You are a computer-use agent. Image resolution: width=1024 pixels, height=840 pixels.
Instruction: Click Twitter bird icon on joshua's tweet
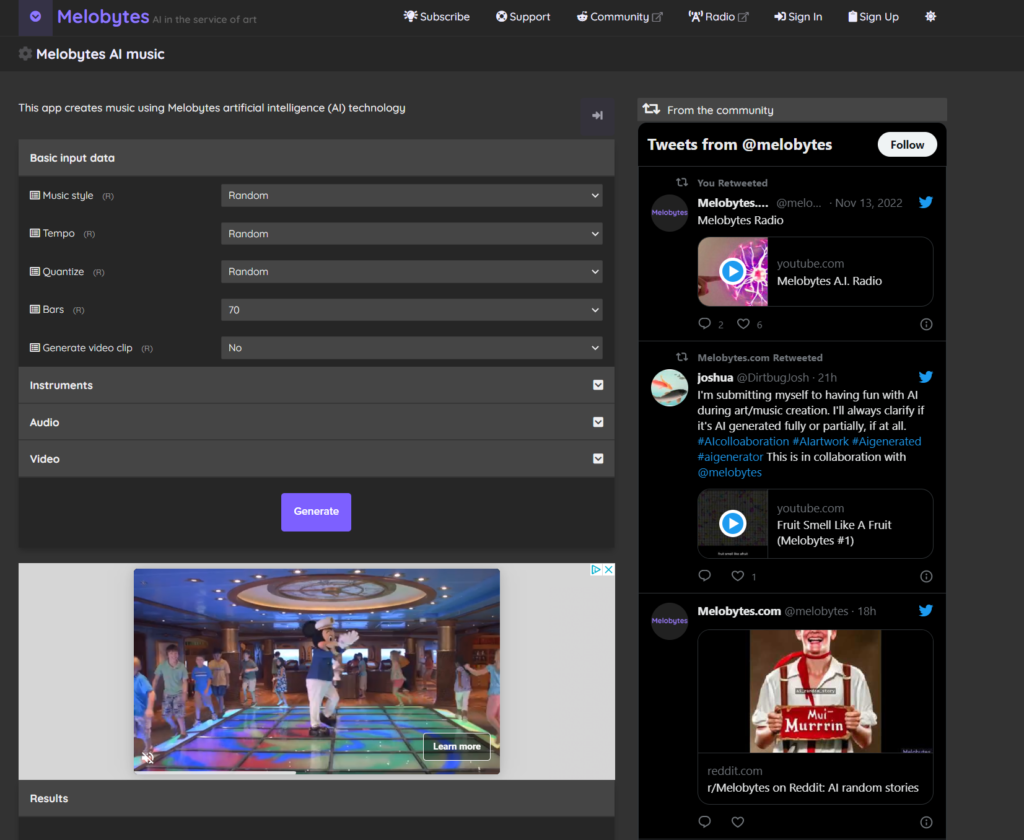click(925, 377)
